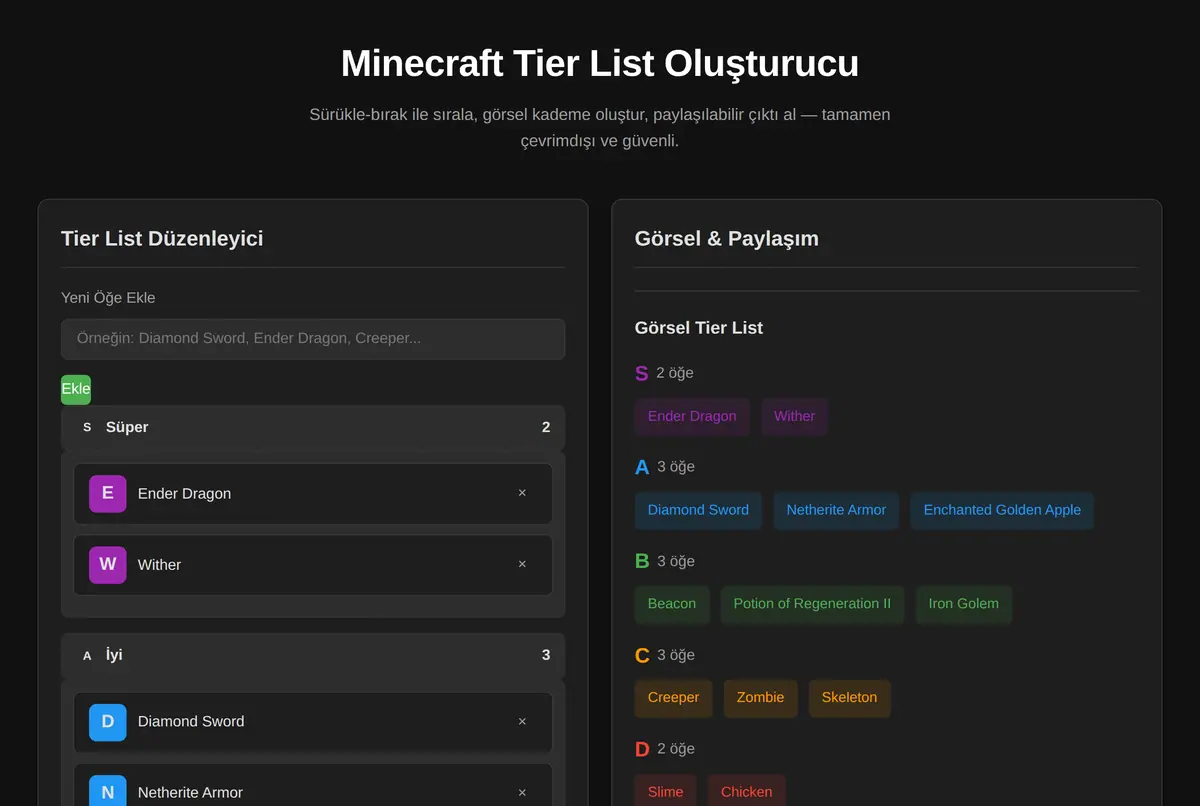This screenshot has height=806, width=1200.
Task: Click the orange C tier letter
Action: tap(642, 656)
